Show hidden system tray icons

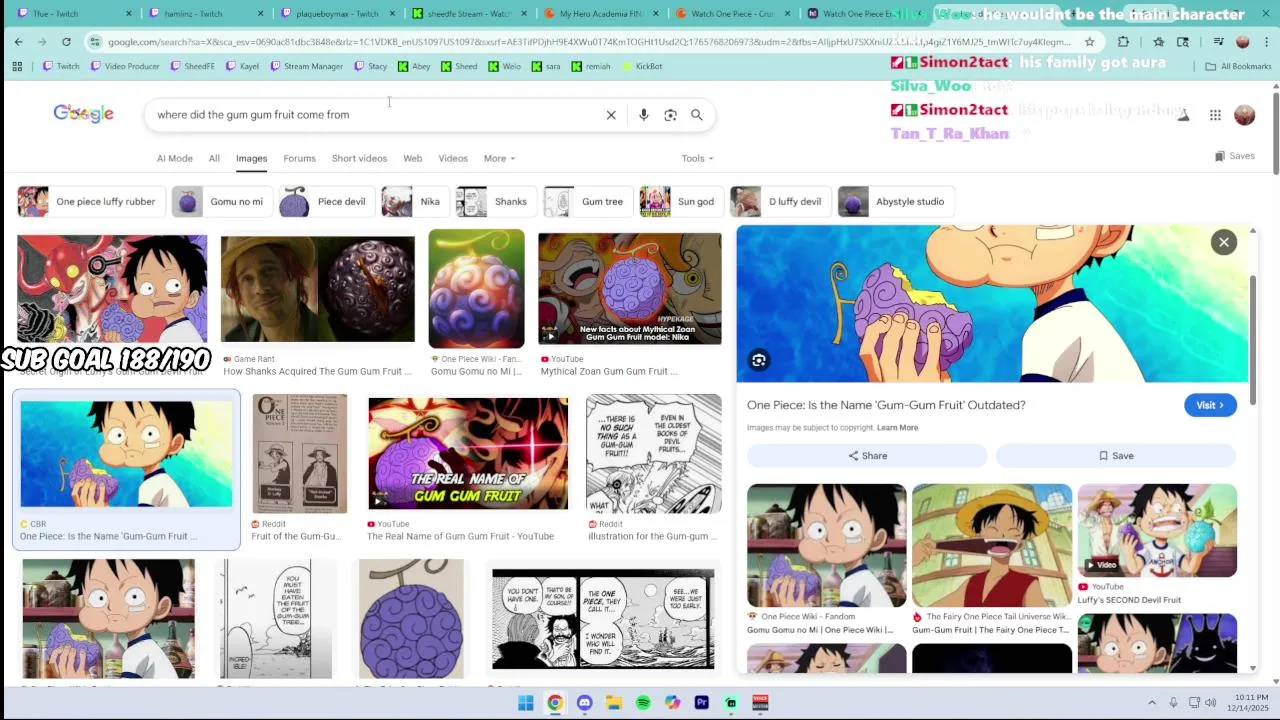pos(1151,703)
